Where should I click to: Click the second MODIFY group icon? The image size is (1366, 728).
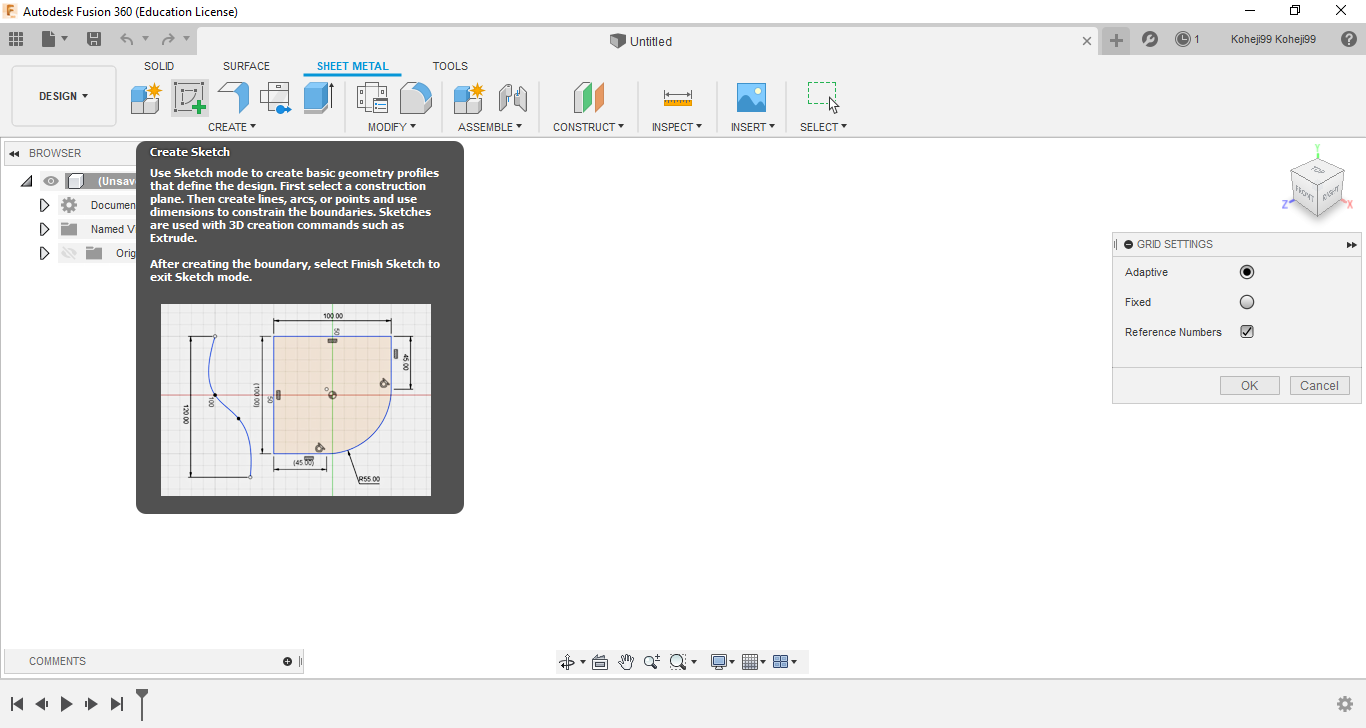[415, 98]
